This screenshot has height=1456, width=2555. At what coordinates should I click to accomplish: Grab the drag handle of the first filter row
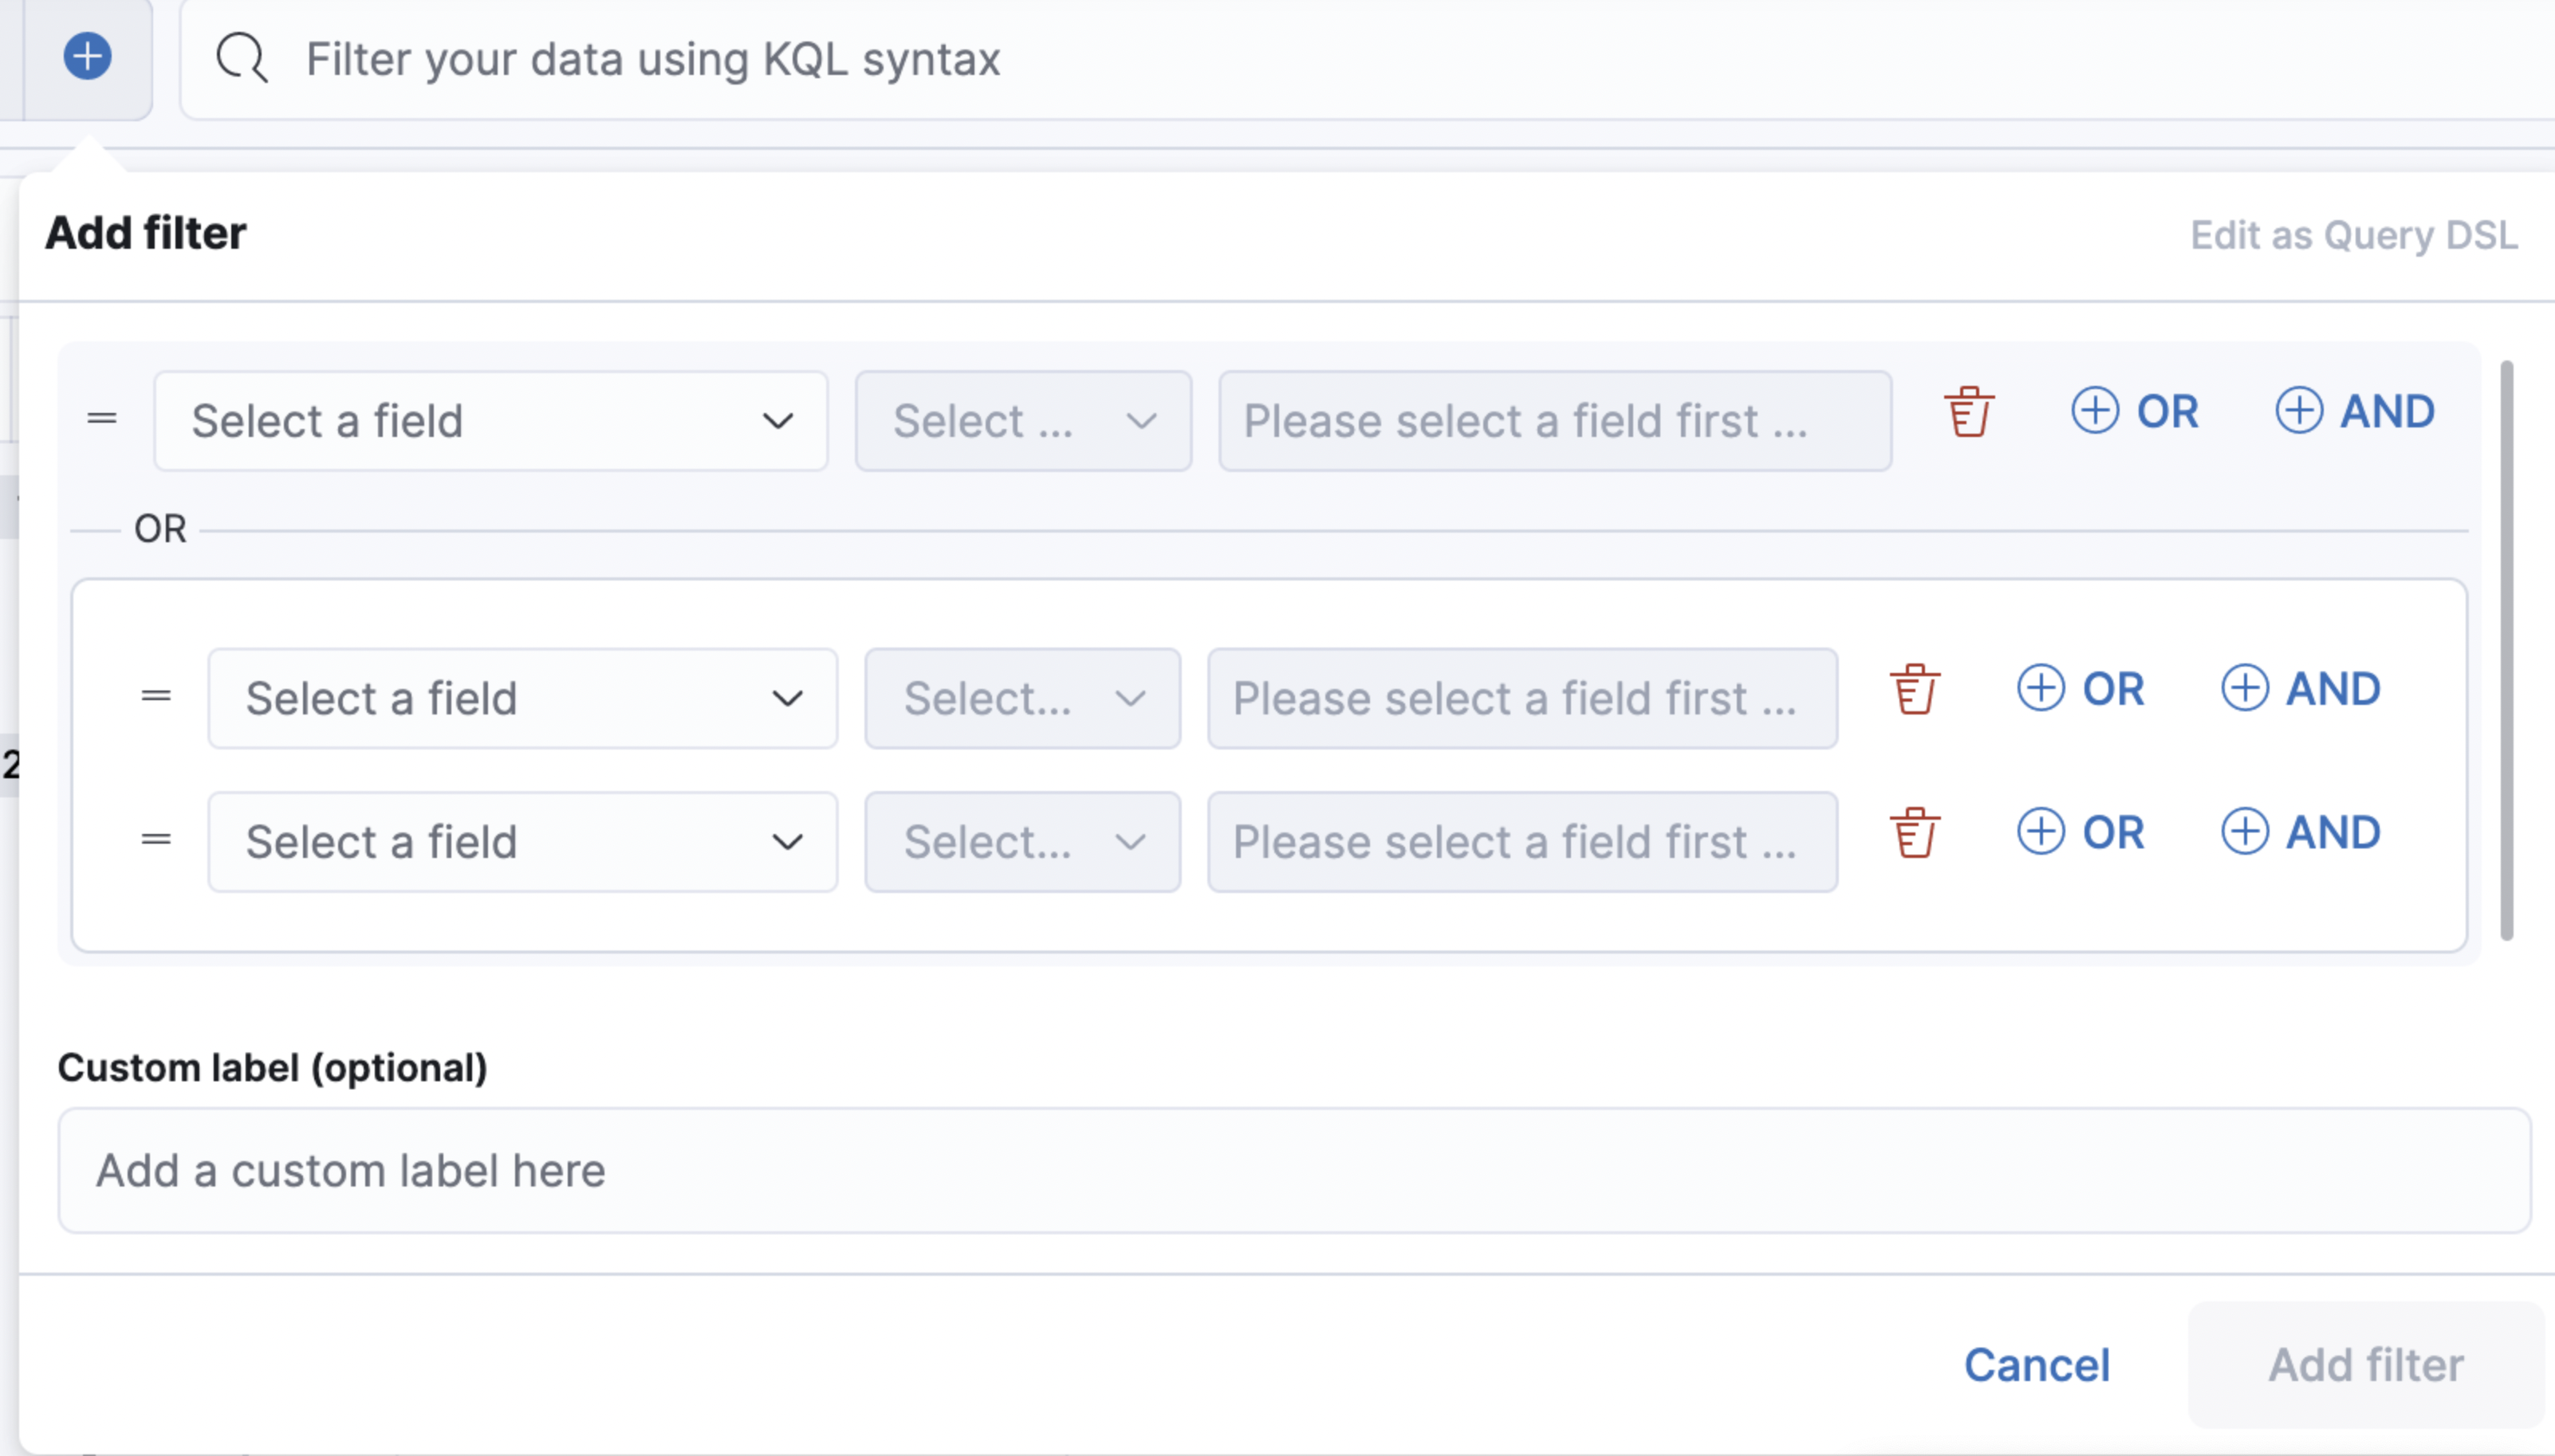(x=102, y=419)
